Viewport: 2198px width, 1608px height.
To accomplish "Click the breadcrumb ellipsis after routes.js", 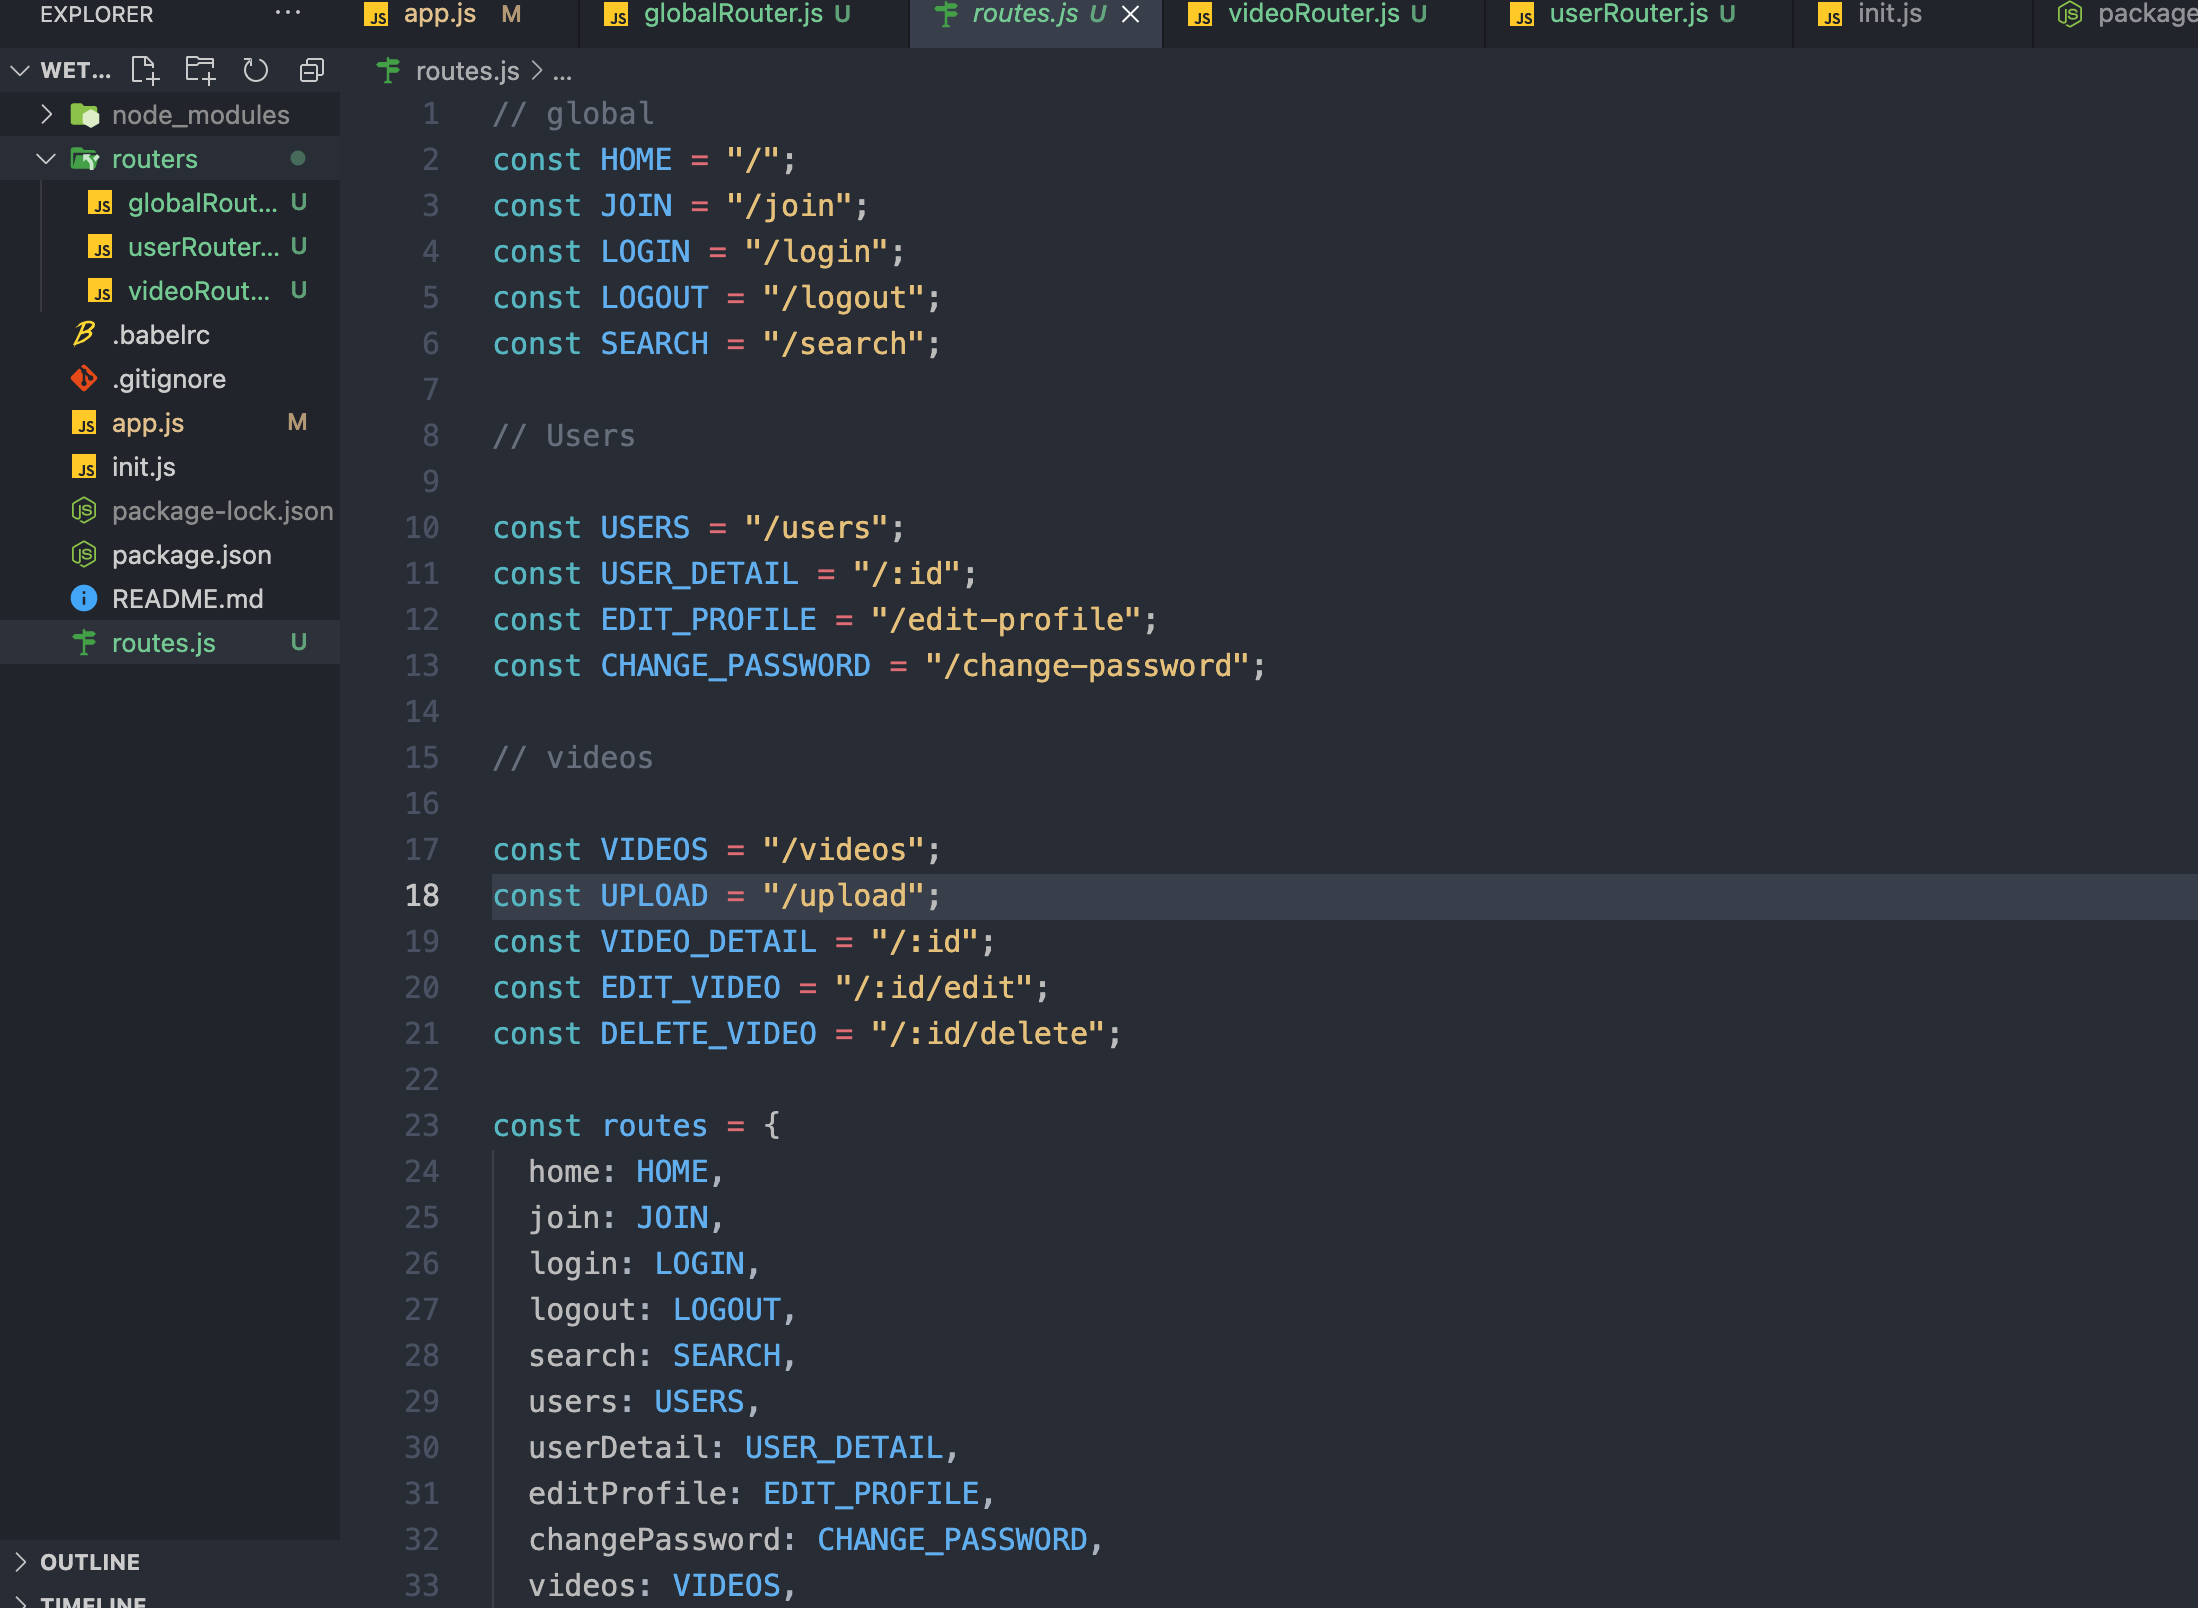I will tap(562, 71).
